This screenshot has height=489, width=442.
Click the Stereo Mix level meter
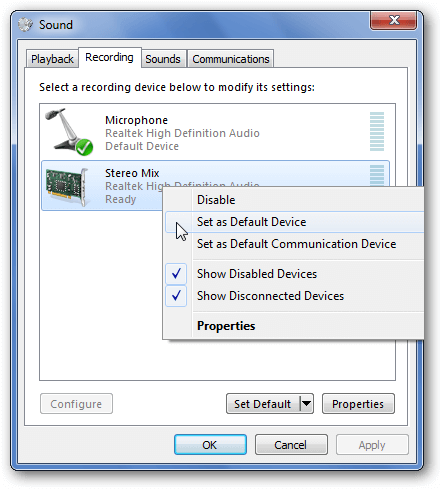tap(377, 175)
